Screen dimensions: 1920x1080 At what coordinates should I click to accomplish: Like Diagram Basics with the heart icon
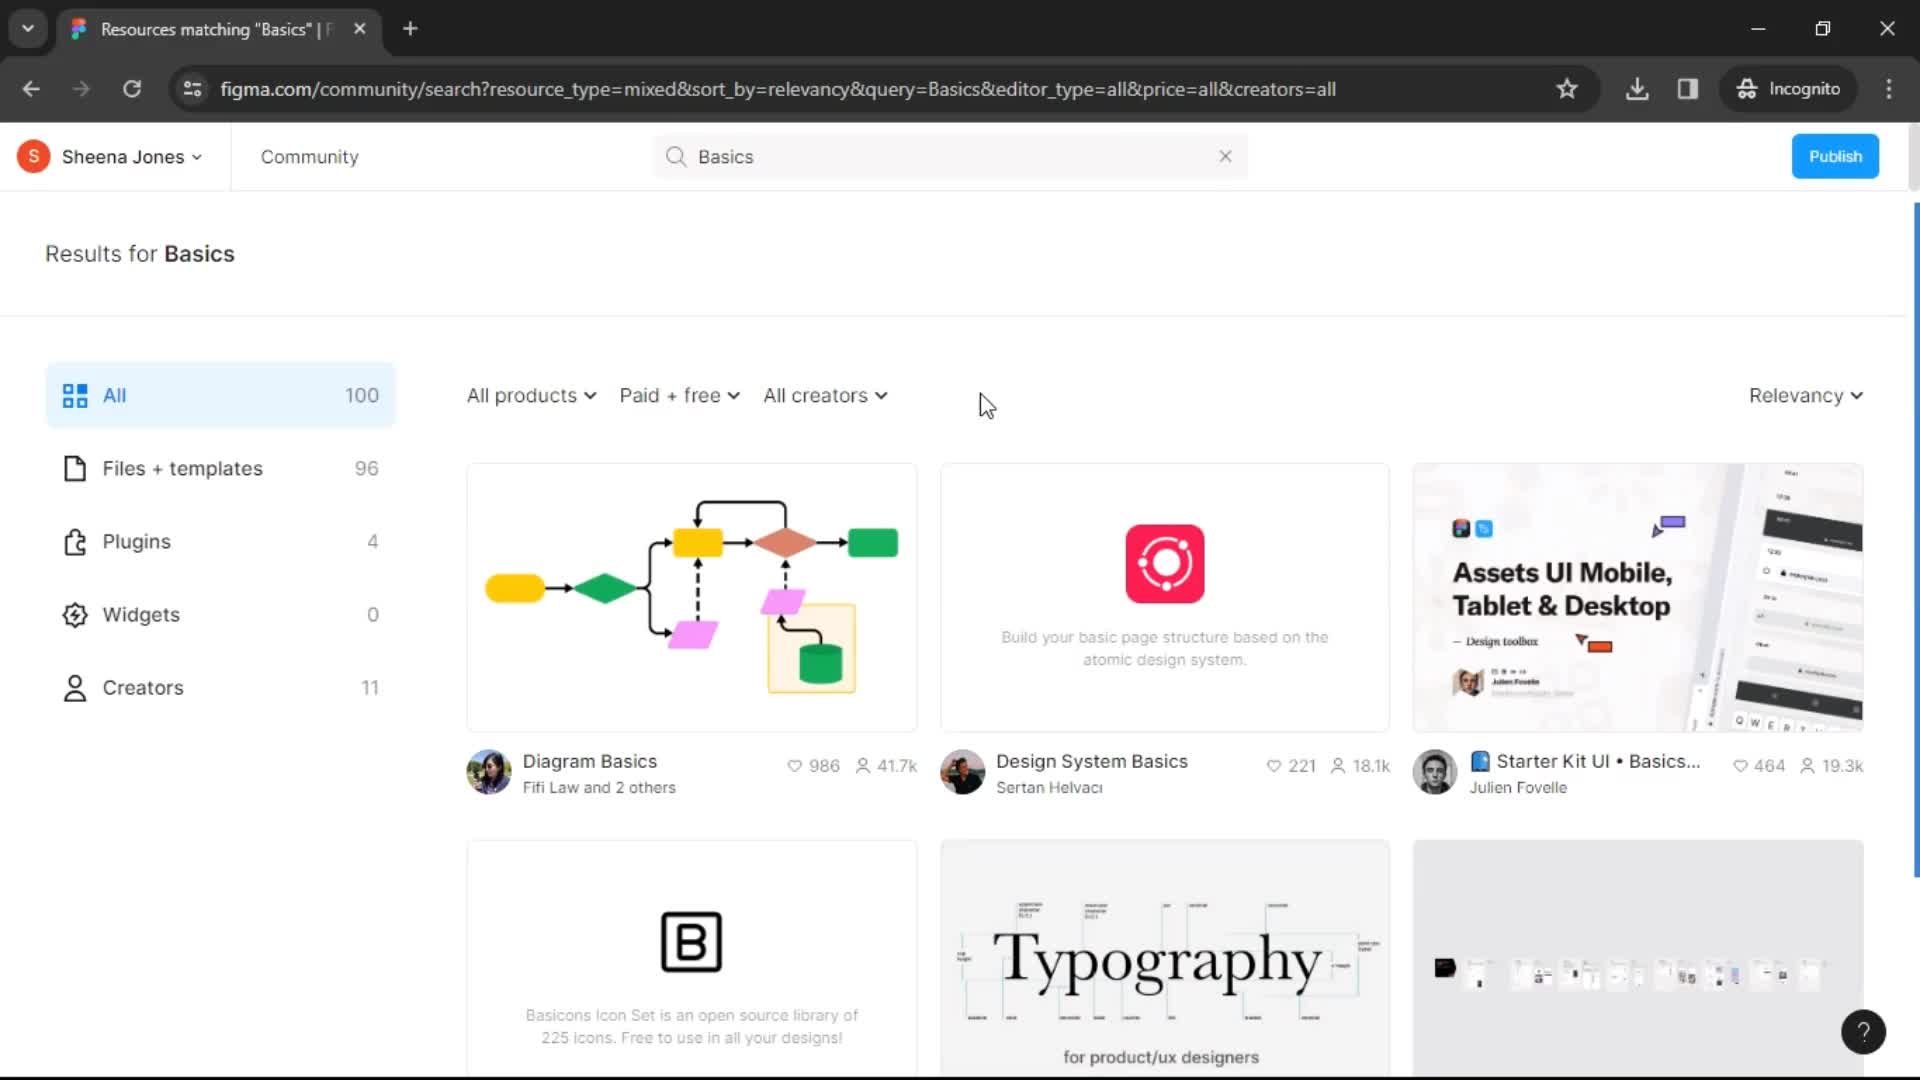[x=795, y=766]
